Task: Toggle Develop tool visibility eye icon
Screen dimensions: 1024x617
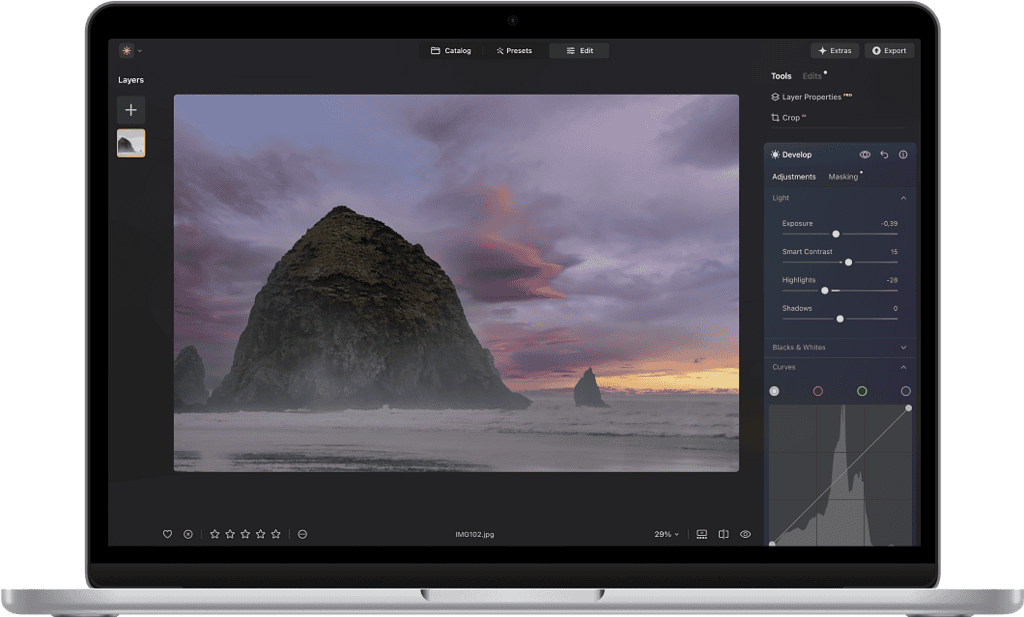Action: coord(865,155)
